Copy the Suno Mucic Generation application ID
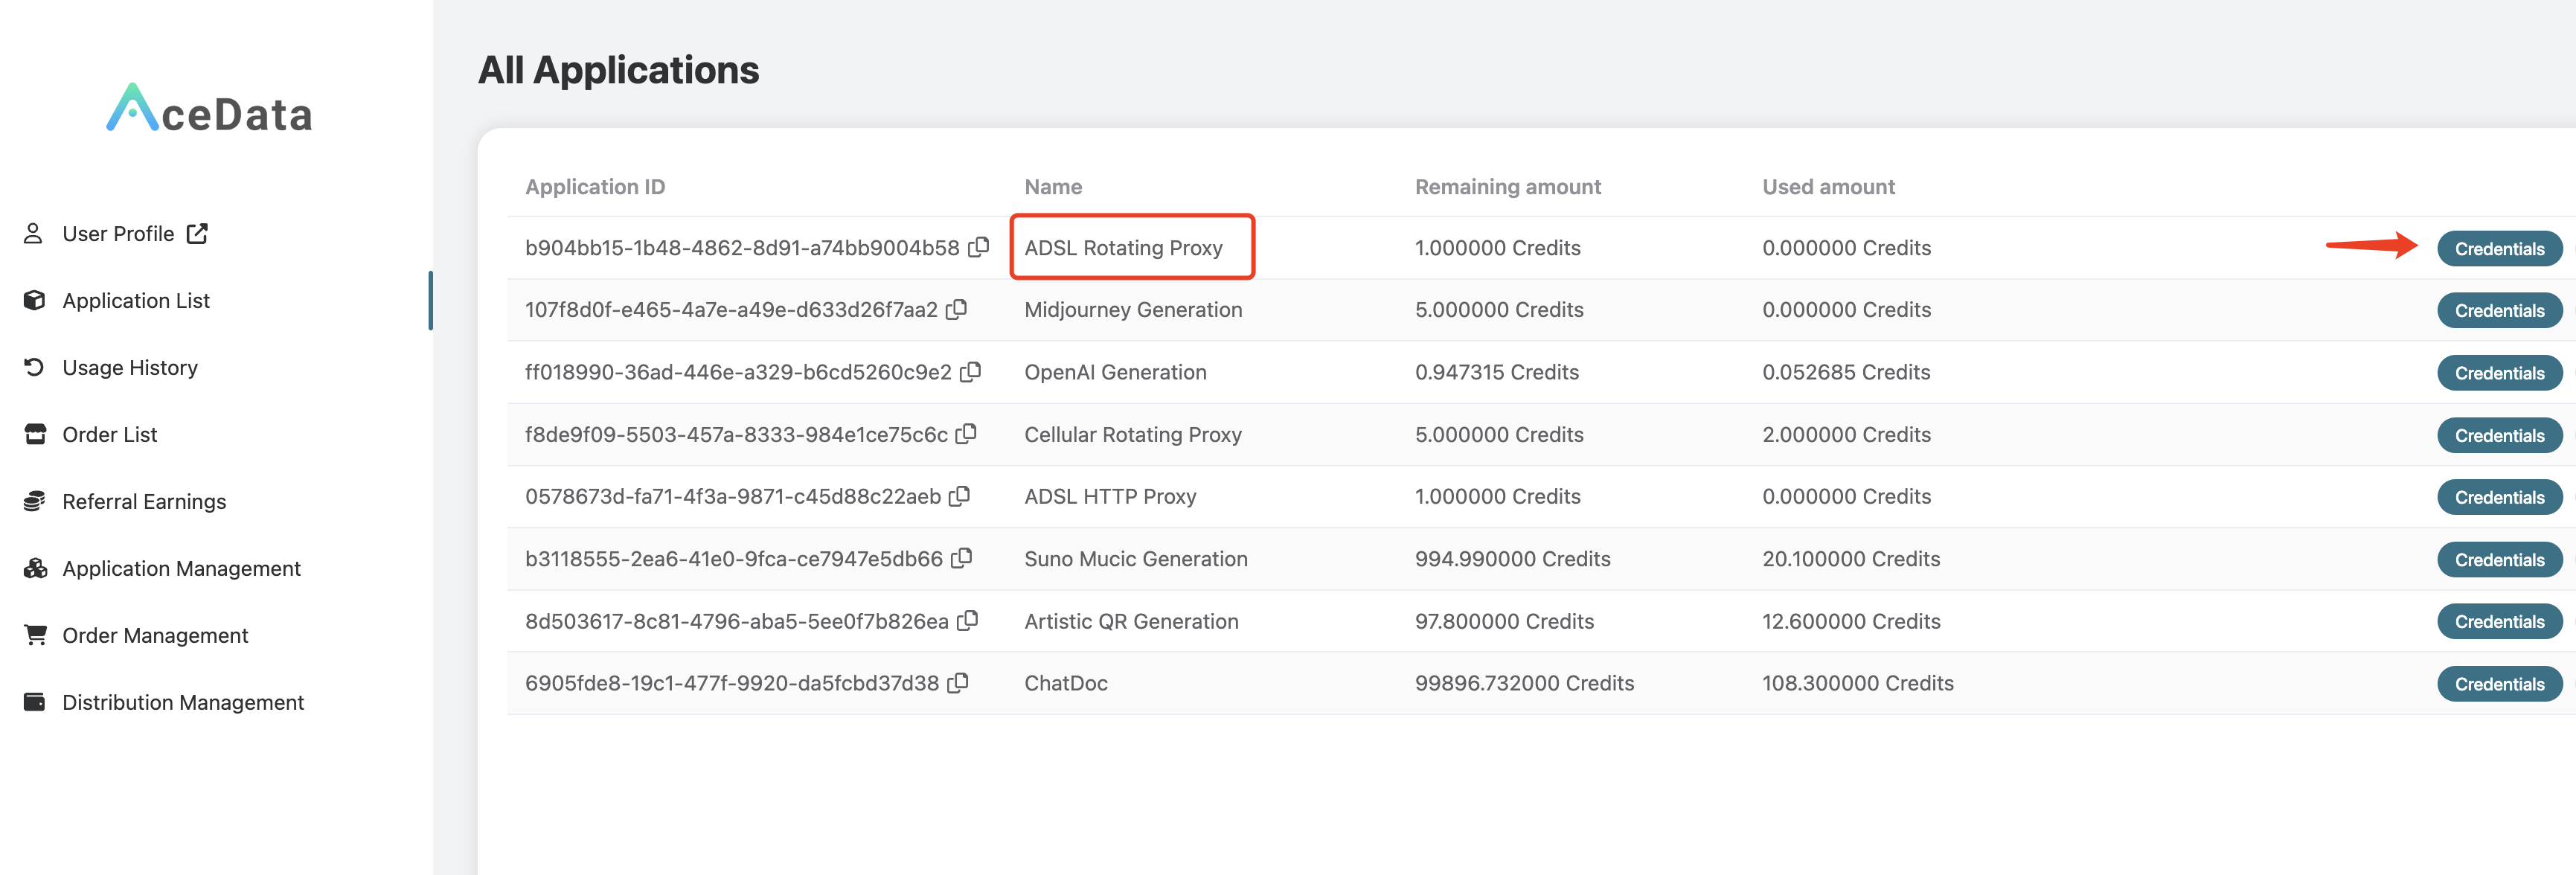2576x875 pixels. [961, 558]
